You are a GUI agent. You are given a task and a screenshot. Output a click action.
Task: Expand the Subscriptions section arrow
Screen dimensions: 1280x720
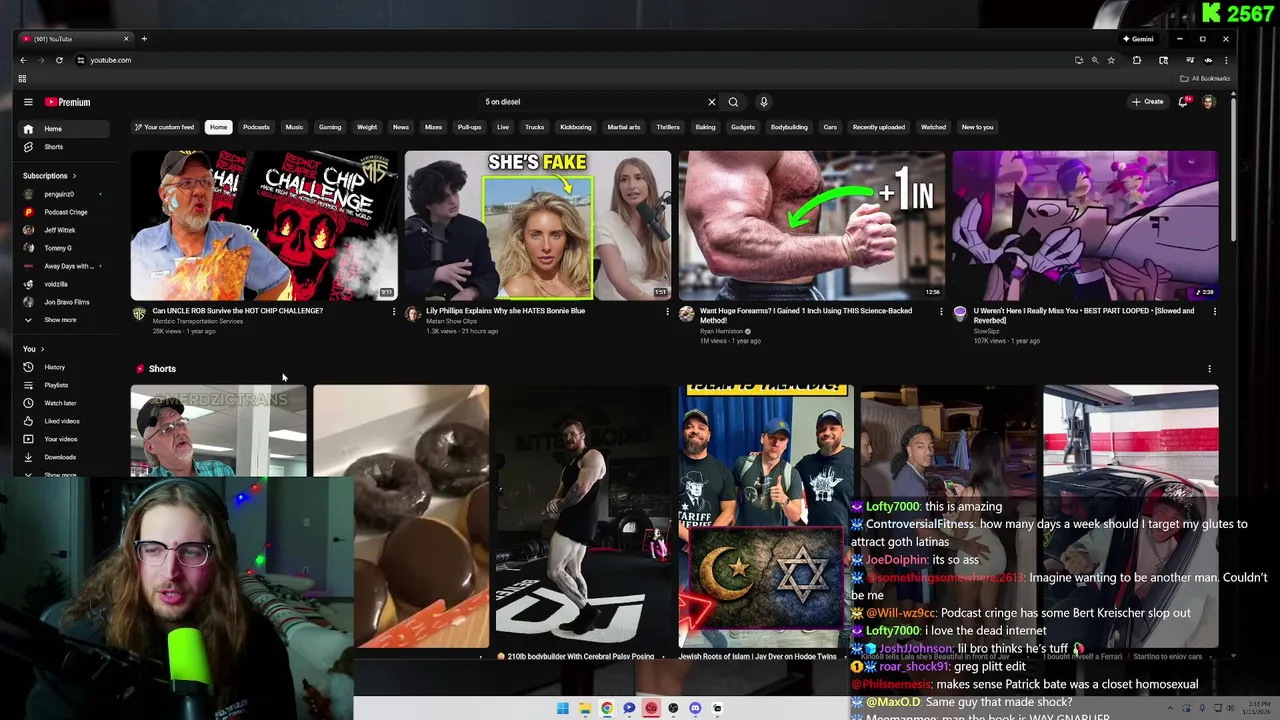pyautogui.click(x=74, y=176)
